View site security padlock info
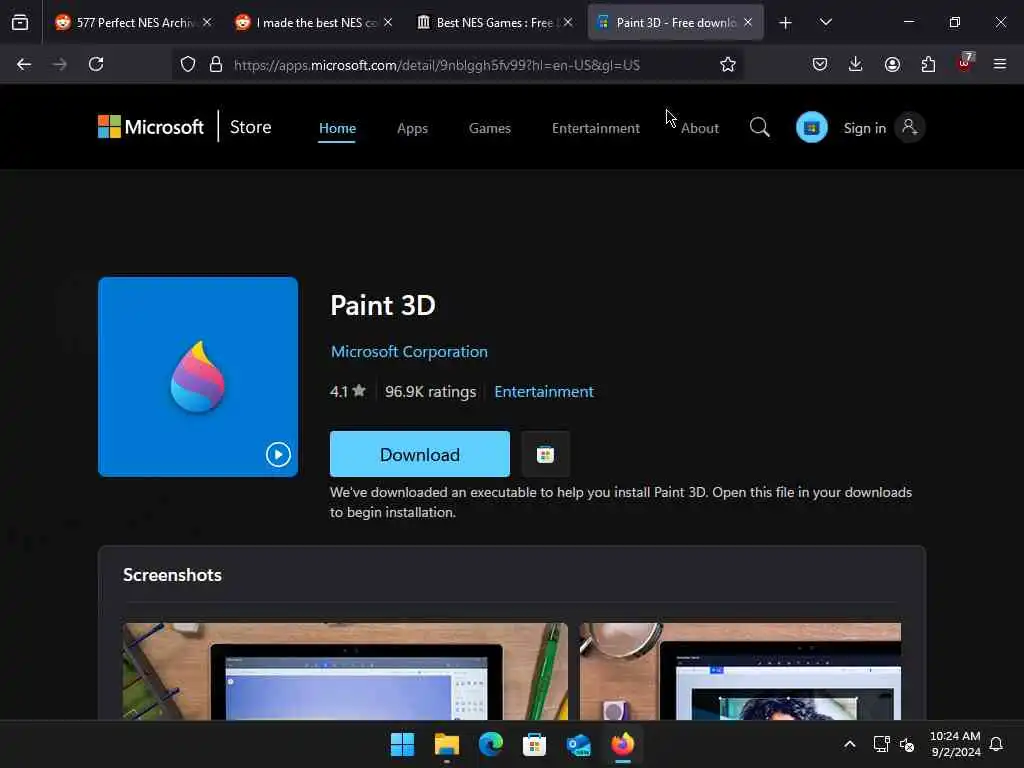This screenshot has height=768, width=1024. (x=216, y=64)
